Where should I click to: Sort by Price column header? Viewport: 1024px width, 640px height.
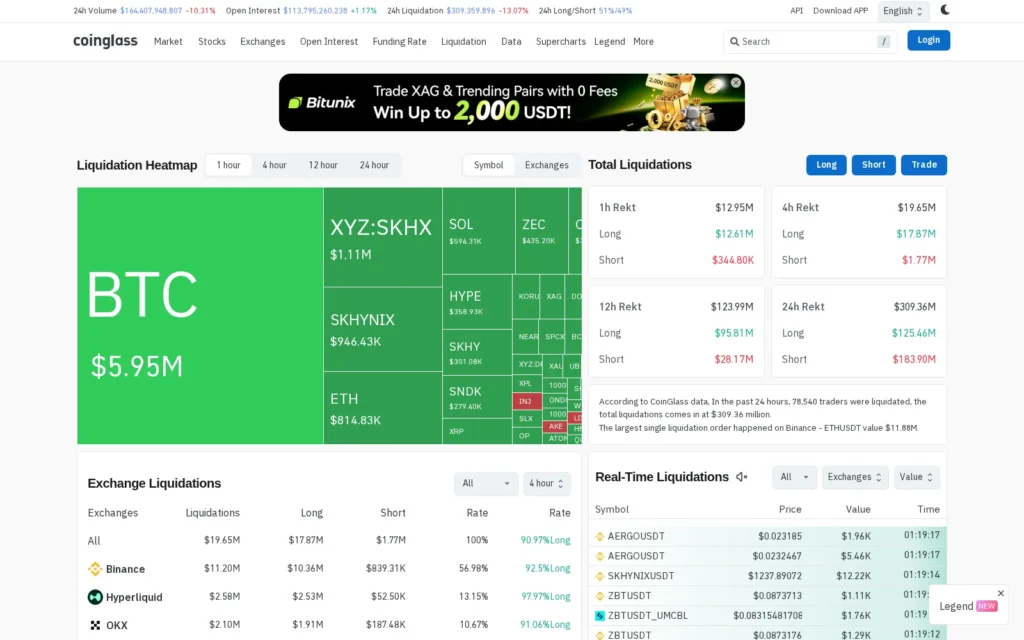[x=790, y=509]
